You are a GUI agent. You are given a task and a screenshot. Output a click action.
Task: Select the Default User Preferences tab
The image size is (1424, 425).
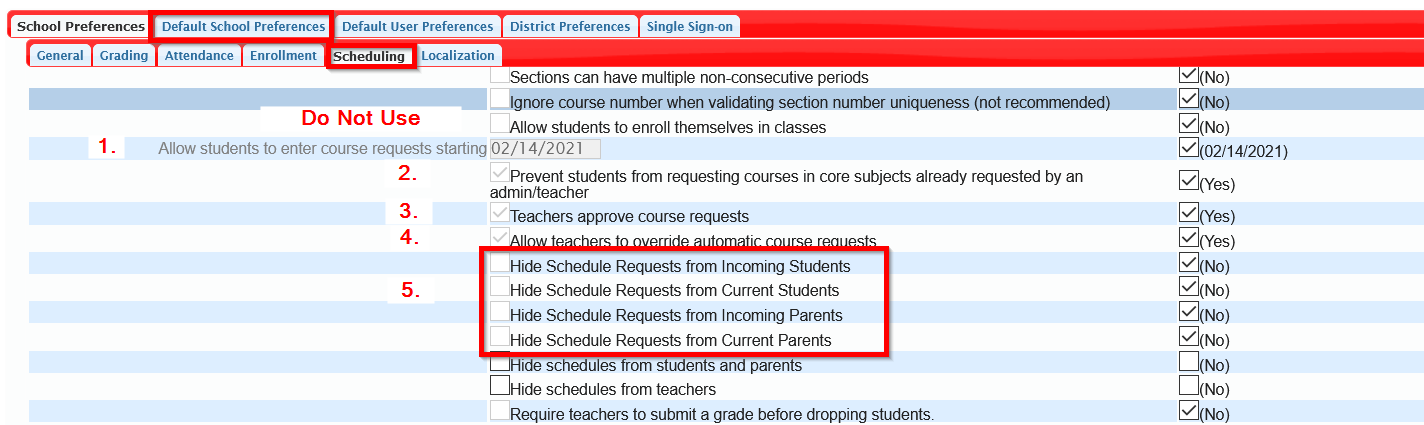(418, 26)
